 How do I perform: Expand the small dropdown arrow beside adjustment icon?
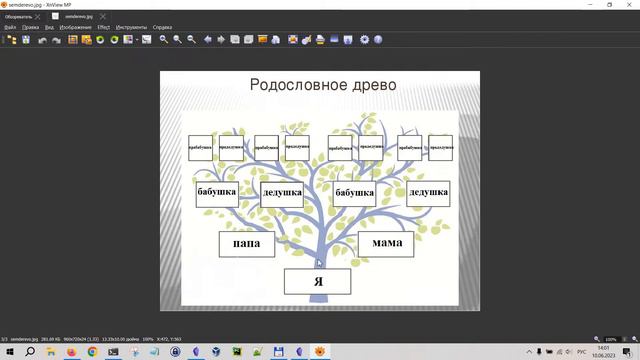tap(137, 40)
